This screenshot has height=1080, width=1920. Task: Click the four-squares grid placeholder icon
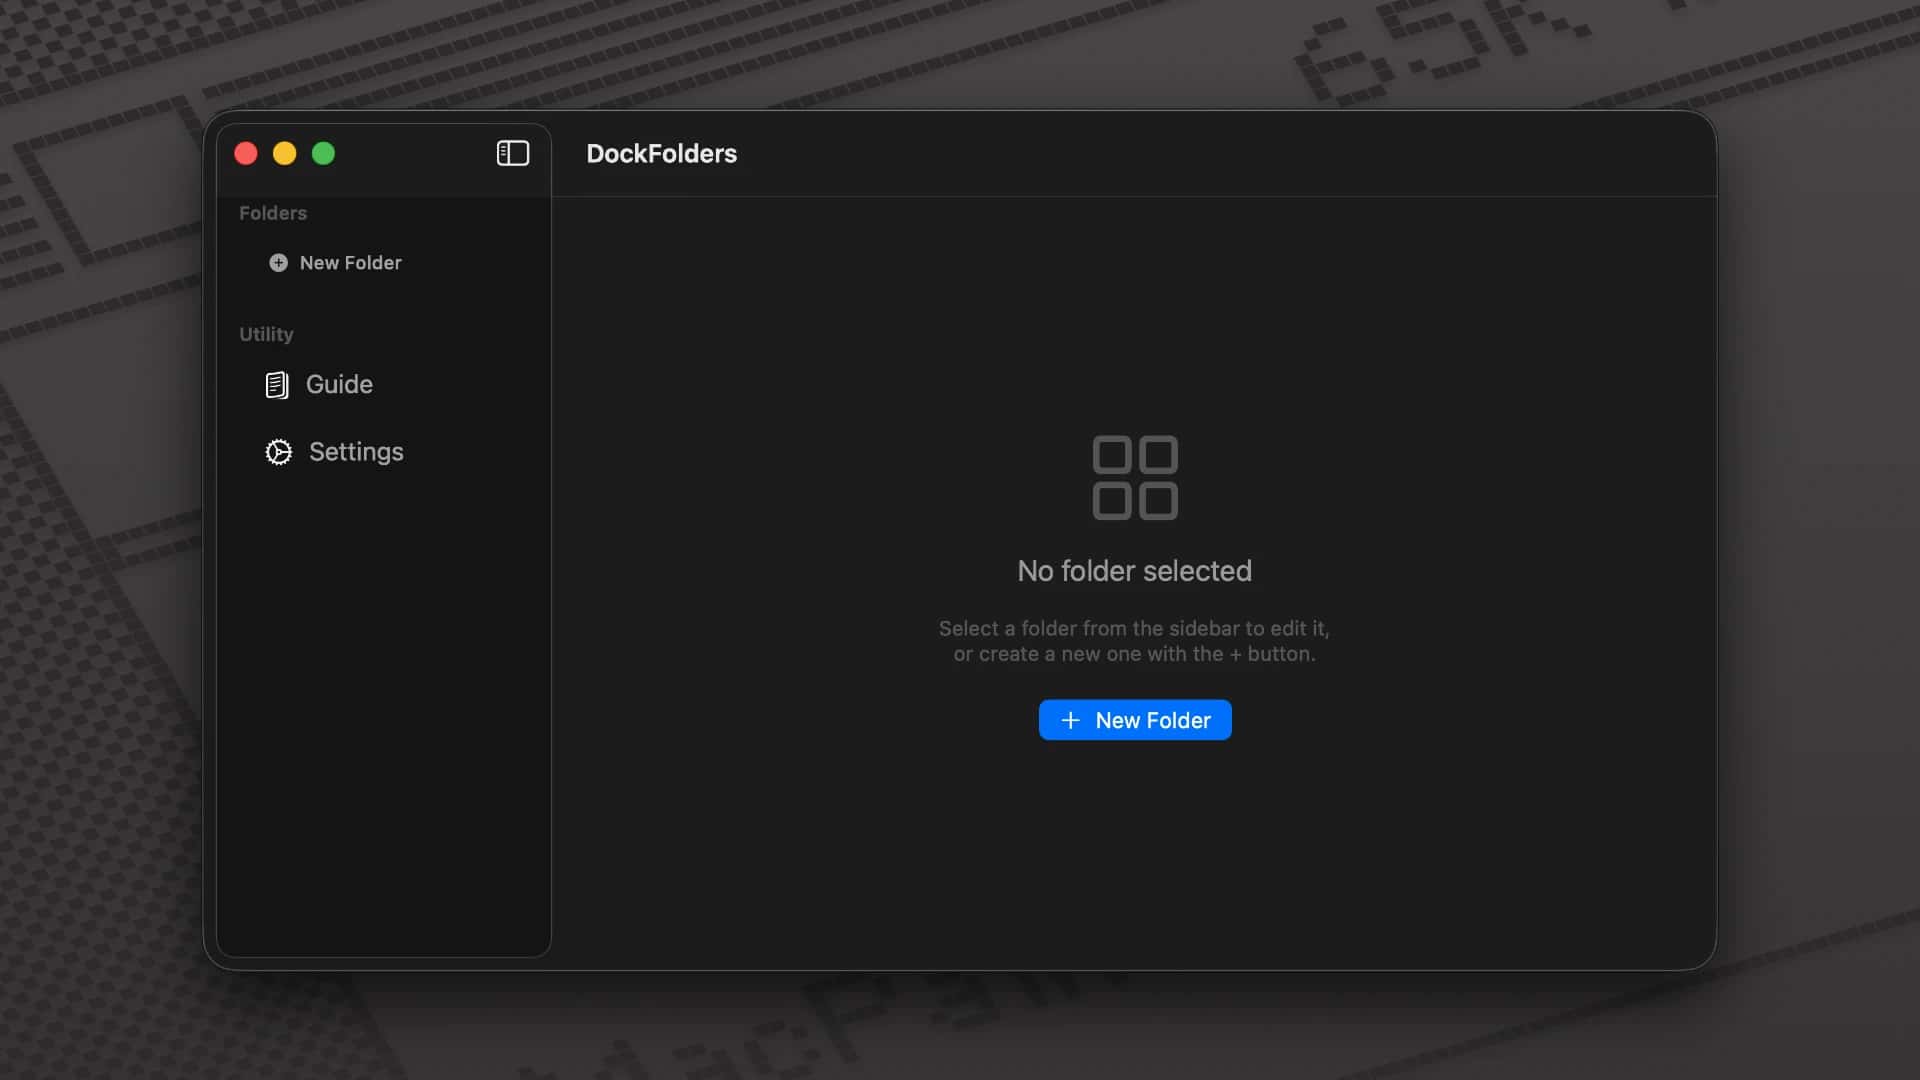(1135, 478)
